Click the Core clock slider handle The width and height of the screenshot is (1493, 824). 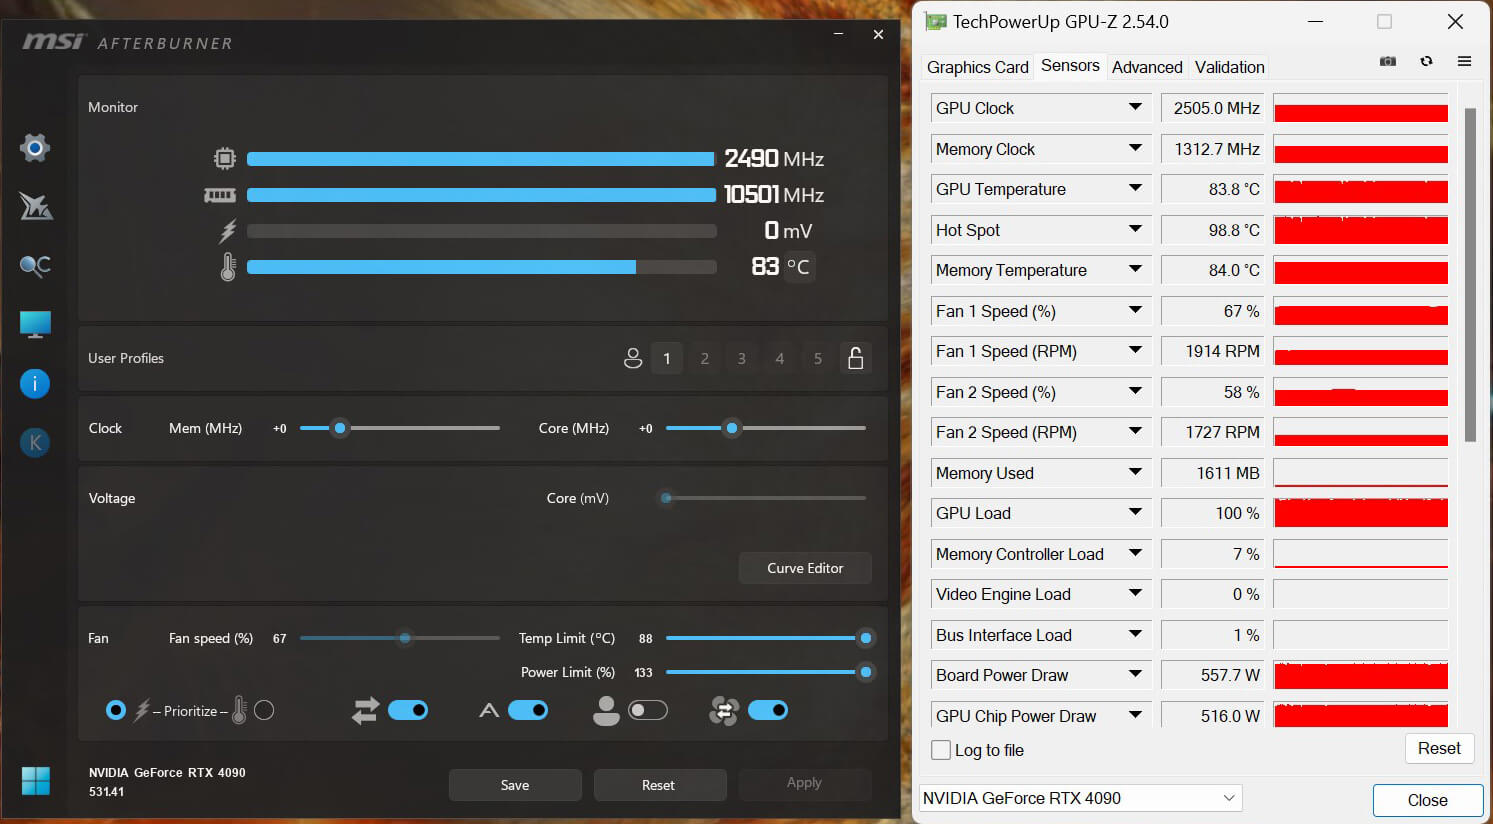(x=732, y=428)
